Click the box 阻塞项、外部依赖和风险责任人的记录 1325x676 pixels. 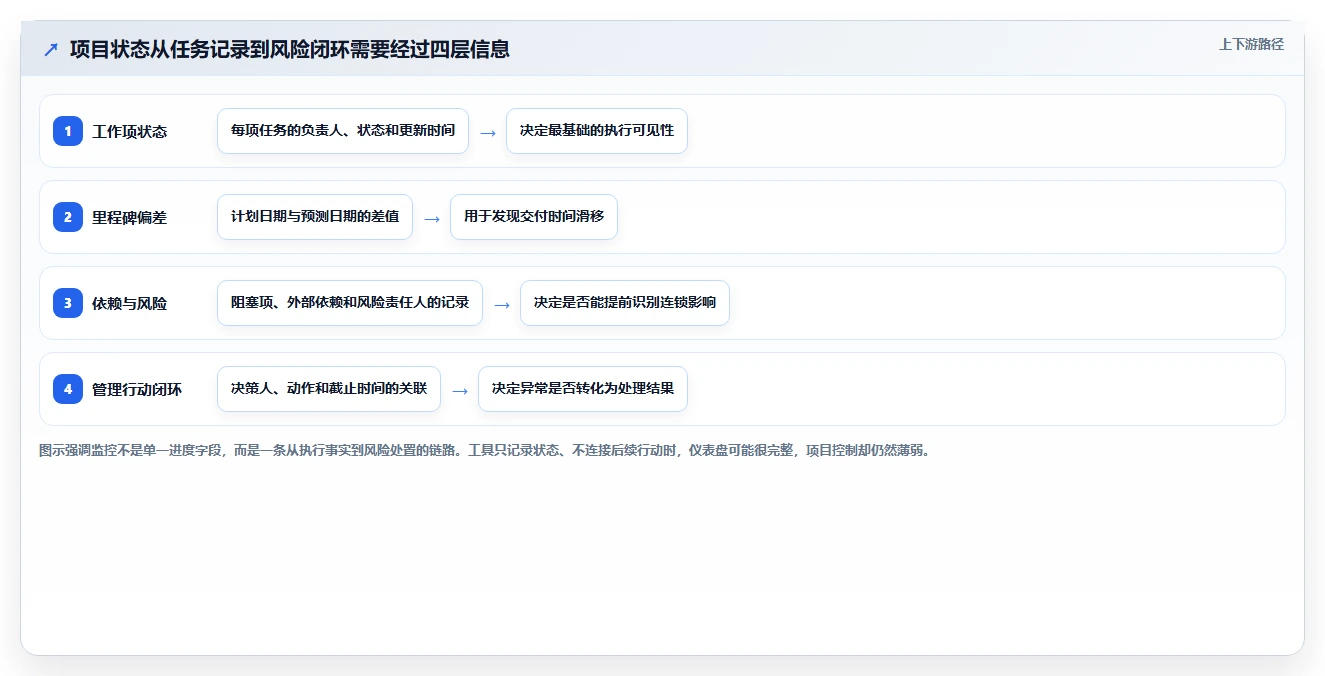[x=350, y=303]
